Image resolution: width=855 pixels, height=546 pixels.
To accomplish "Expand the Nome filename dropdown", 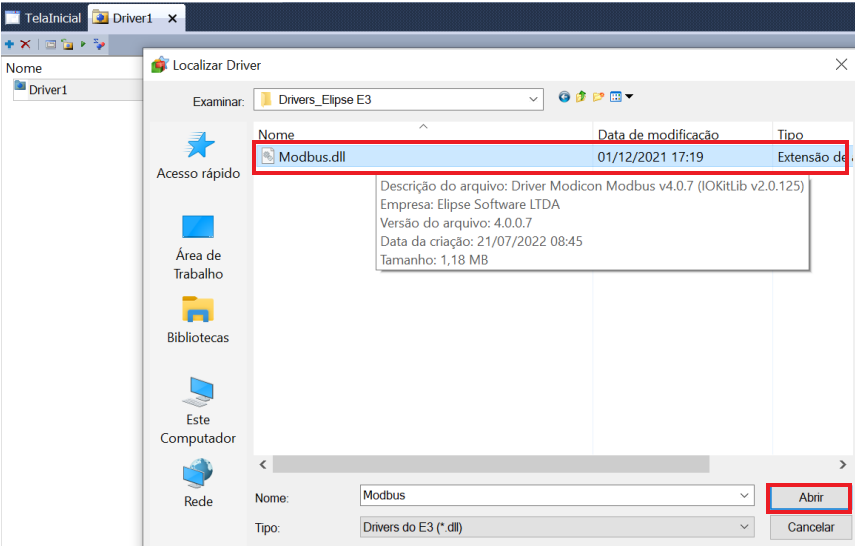I will [744, 495].
